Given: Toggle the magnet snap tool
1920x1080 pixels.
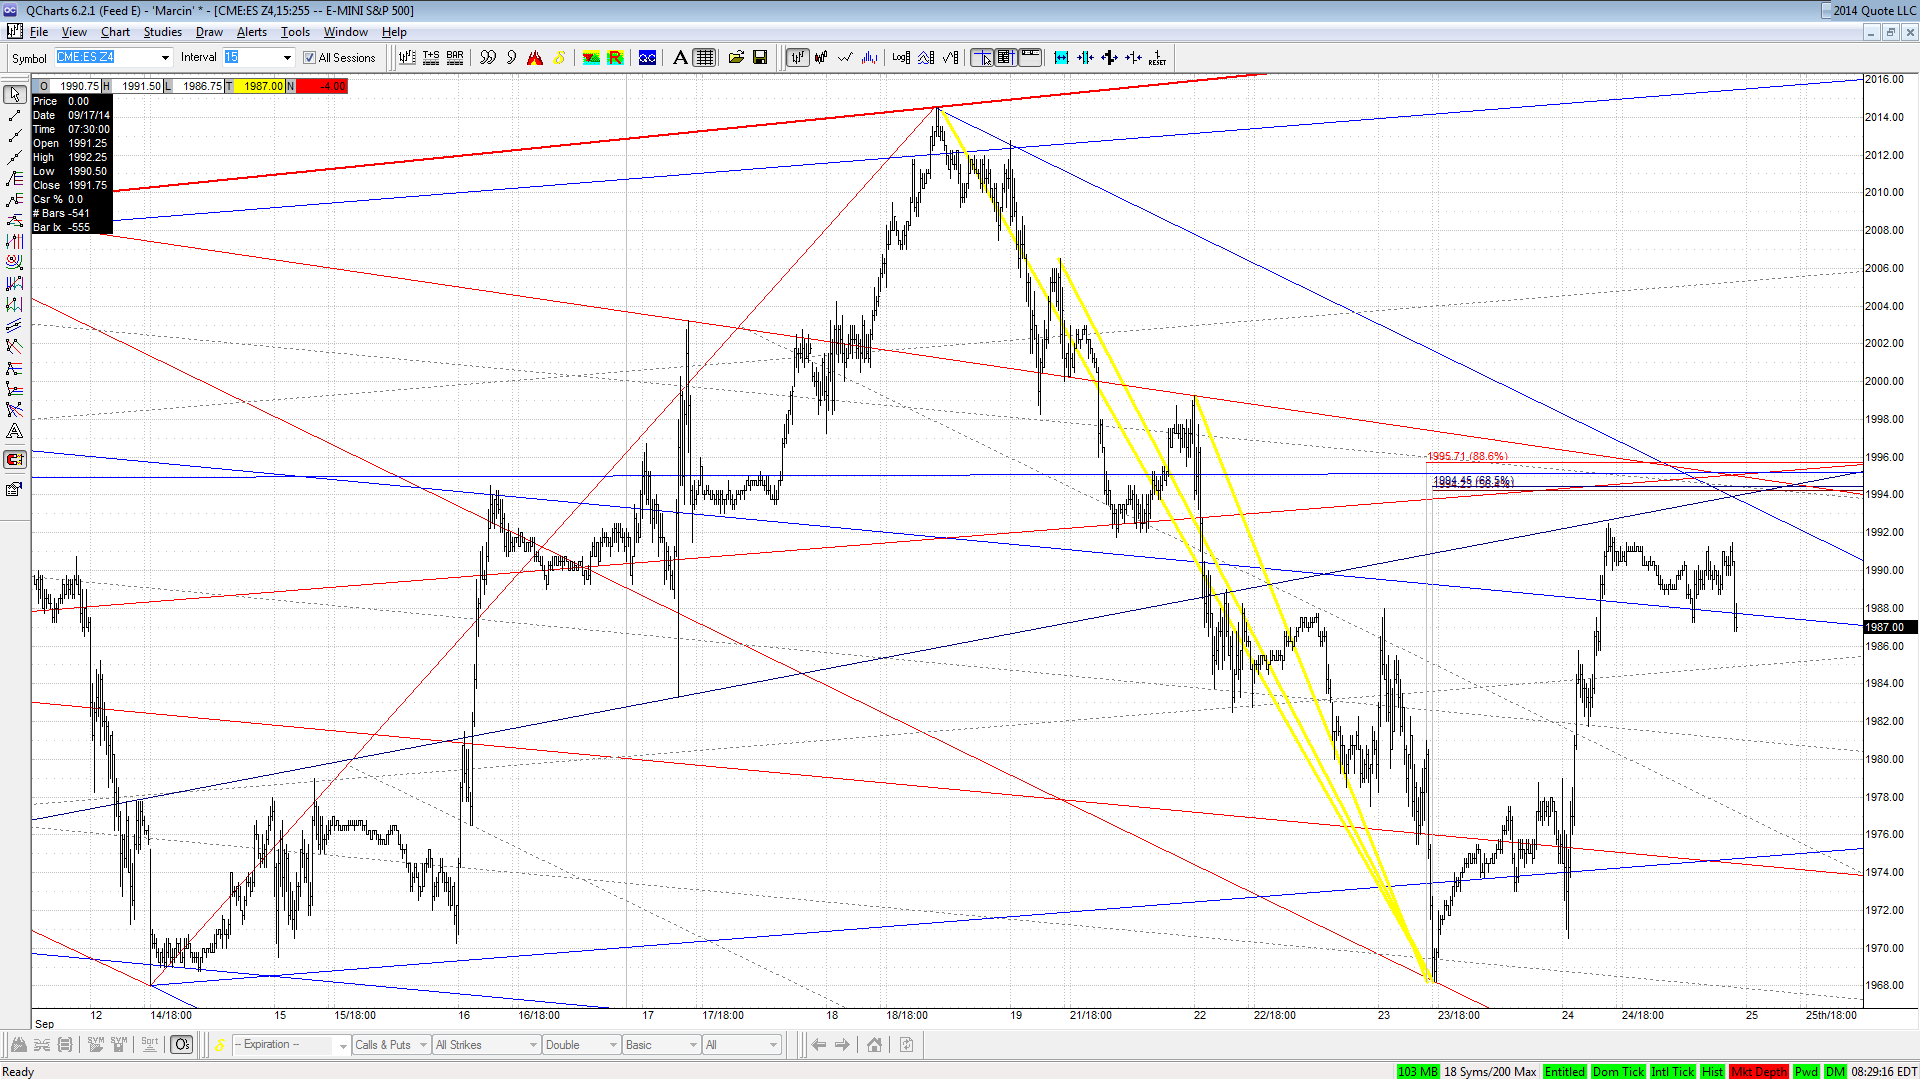Looking at the screenshot, I should point(14,460).
